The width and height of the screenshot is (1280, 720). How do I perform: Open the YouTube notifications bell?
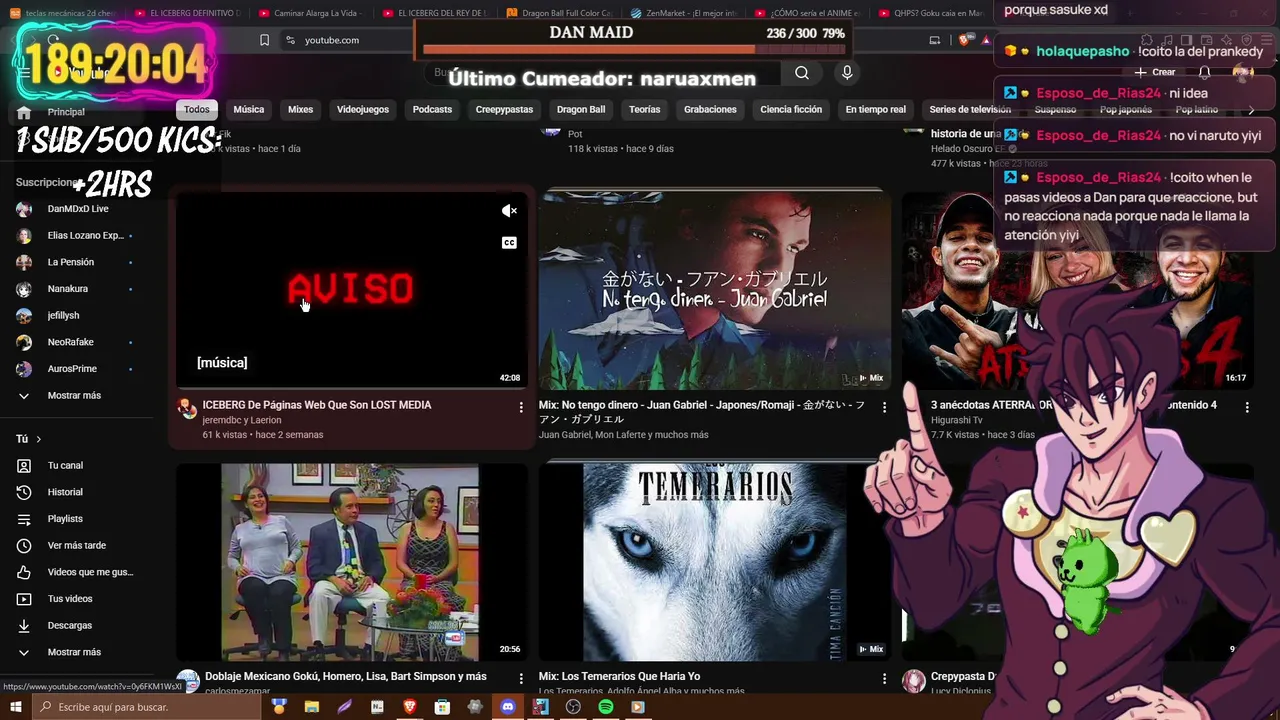point(1205,72)
